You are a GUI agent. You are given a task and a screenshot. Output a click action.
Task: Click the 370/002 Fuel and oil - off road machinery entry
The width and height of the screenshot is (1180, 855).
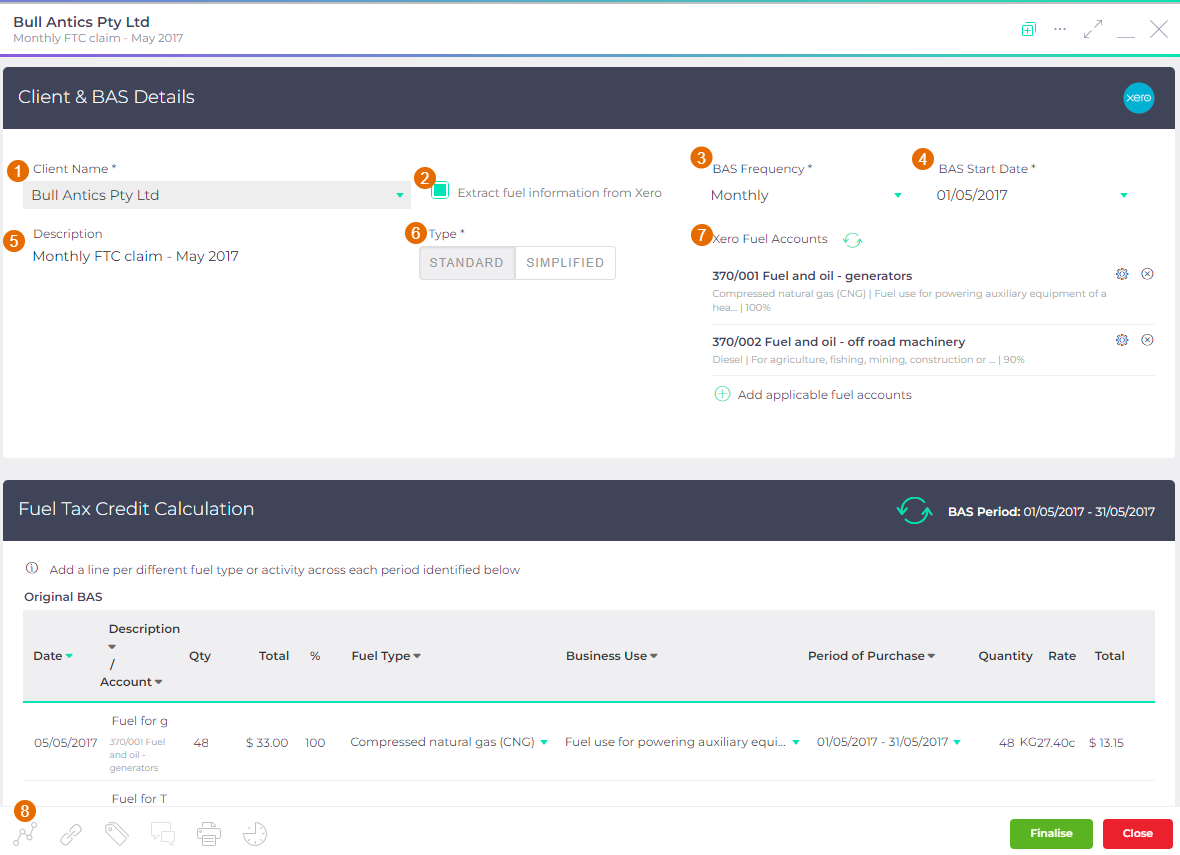pos(838,342)
